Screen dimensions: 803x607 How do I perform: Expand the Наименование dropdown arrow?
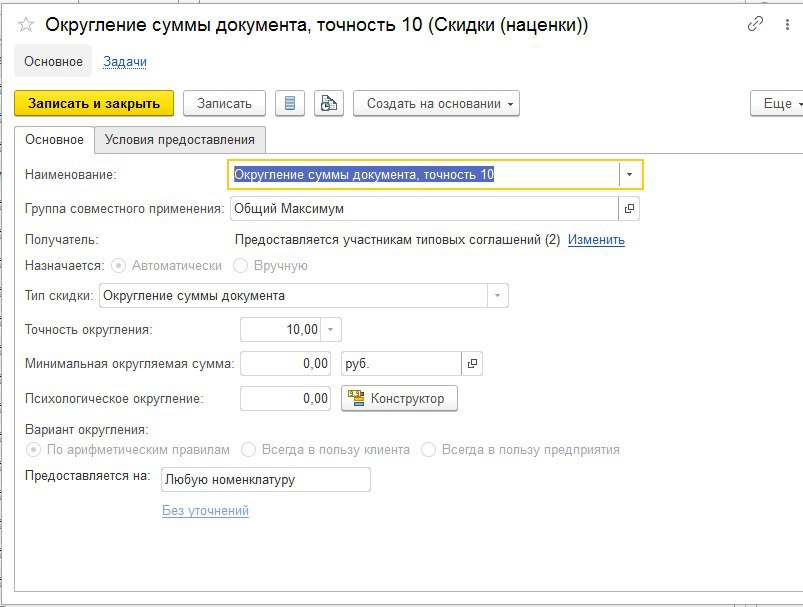629,175
